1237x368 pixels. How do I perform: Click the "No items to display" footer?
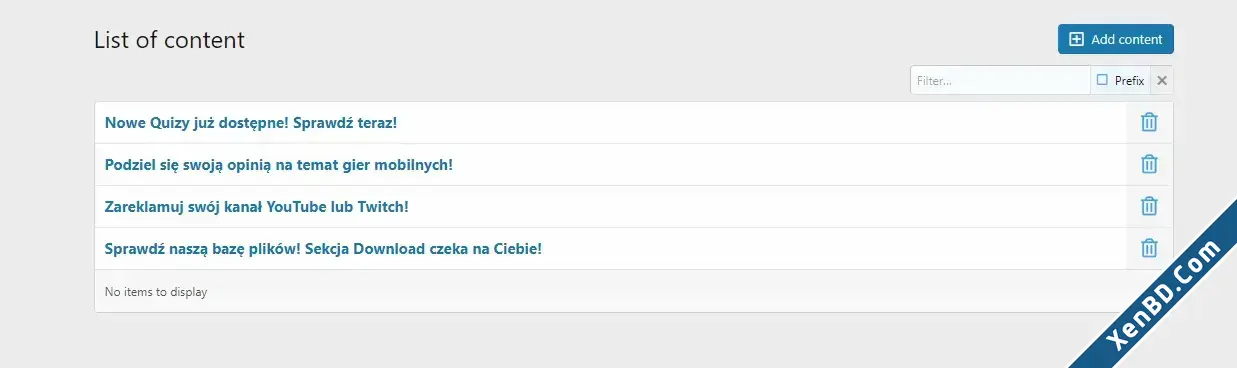(156, 292)
